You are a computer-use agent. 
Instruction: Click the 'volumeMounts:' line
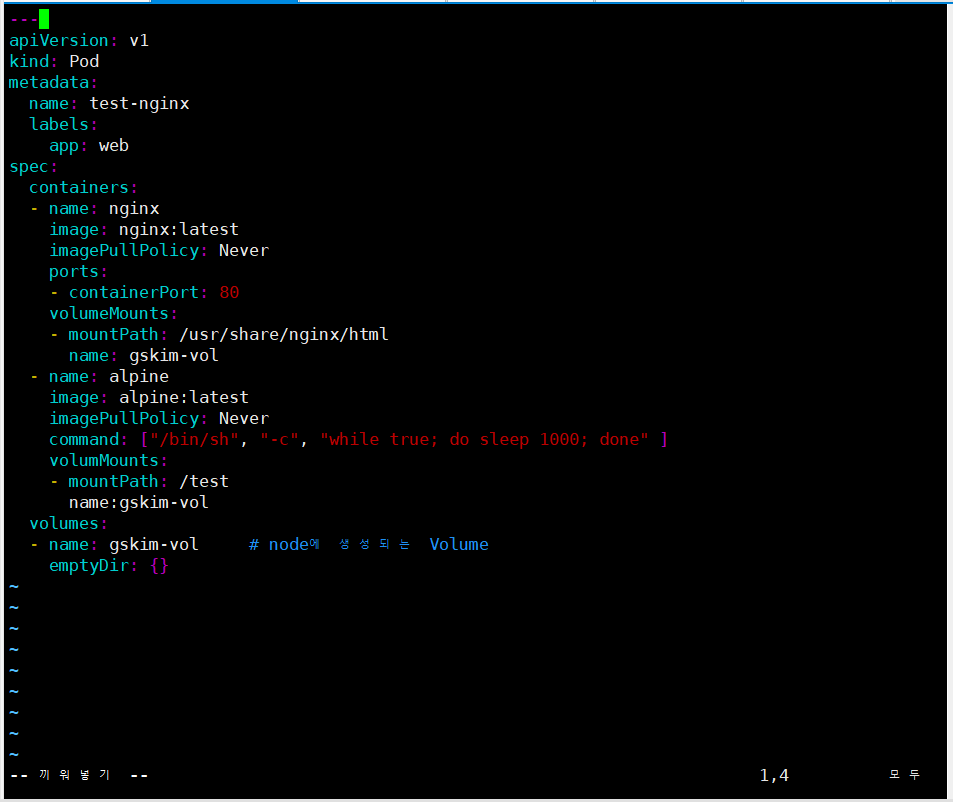point(113,314)
